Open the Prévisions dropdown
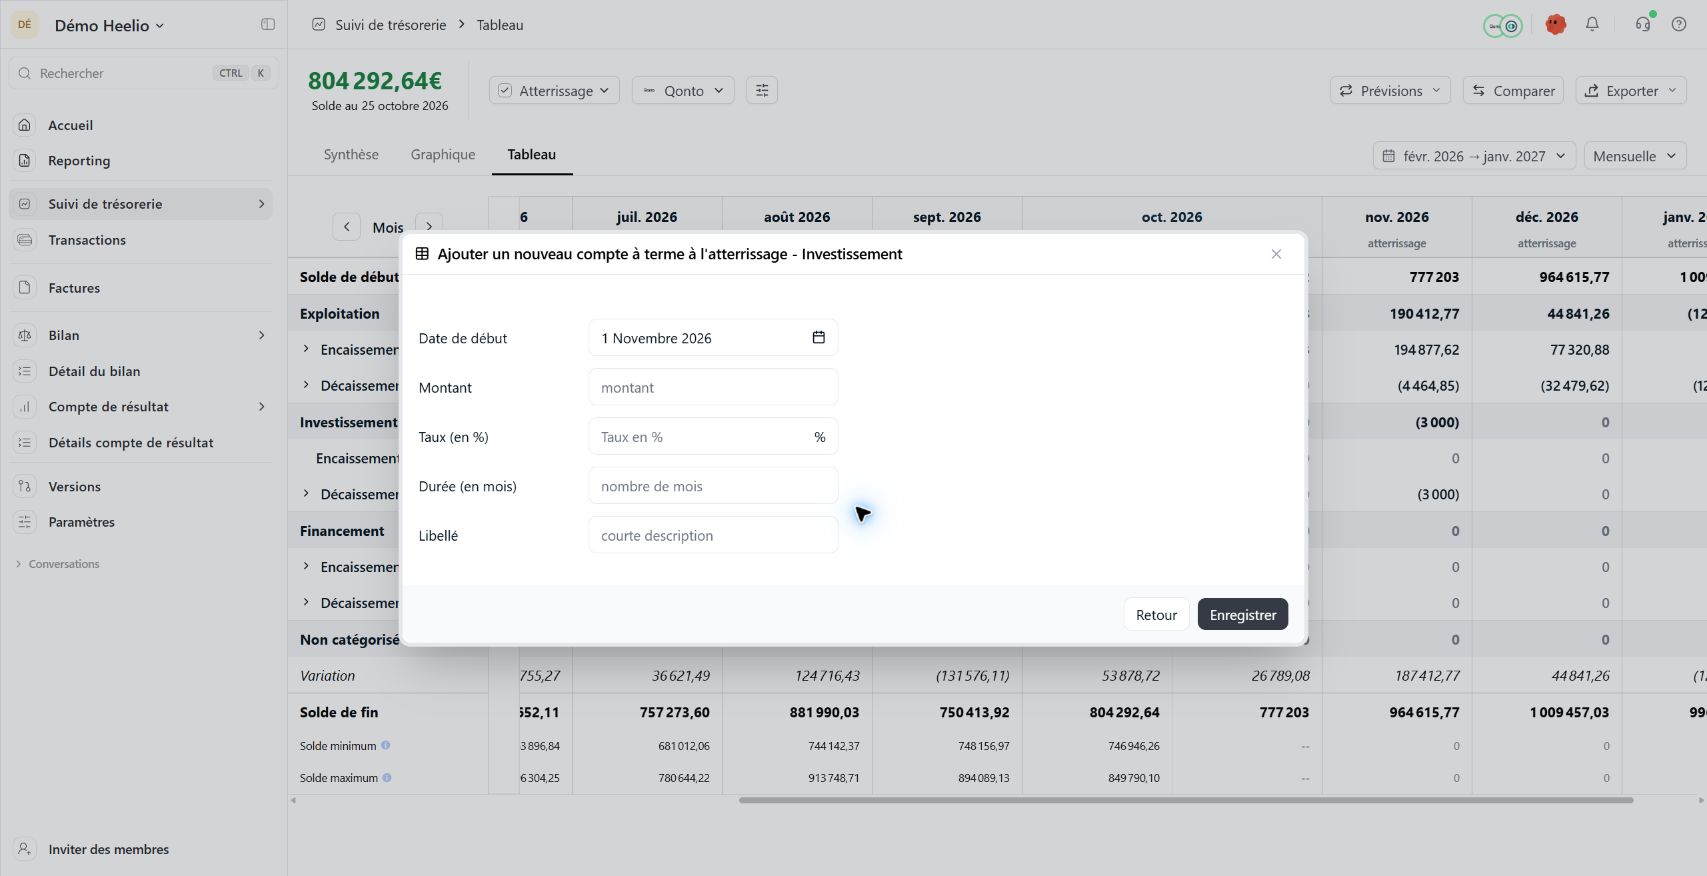This screenshot has height=876, width=1707. (x=1390, y=91)
